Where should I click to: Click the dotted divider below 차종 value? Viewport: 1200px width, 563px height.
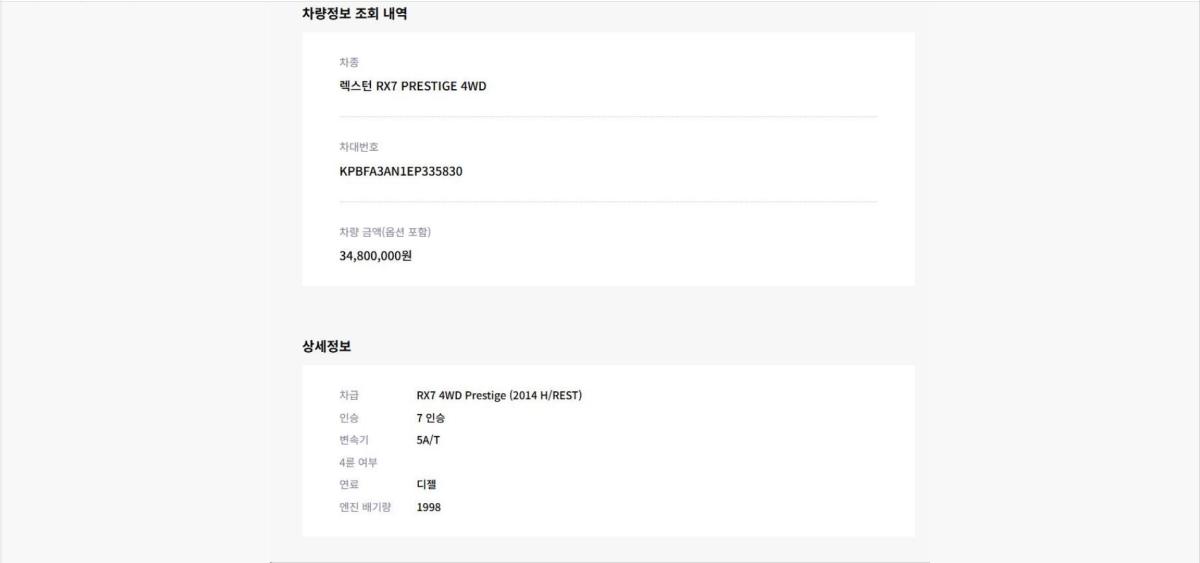[608, 117]
